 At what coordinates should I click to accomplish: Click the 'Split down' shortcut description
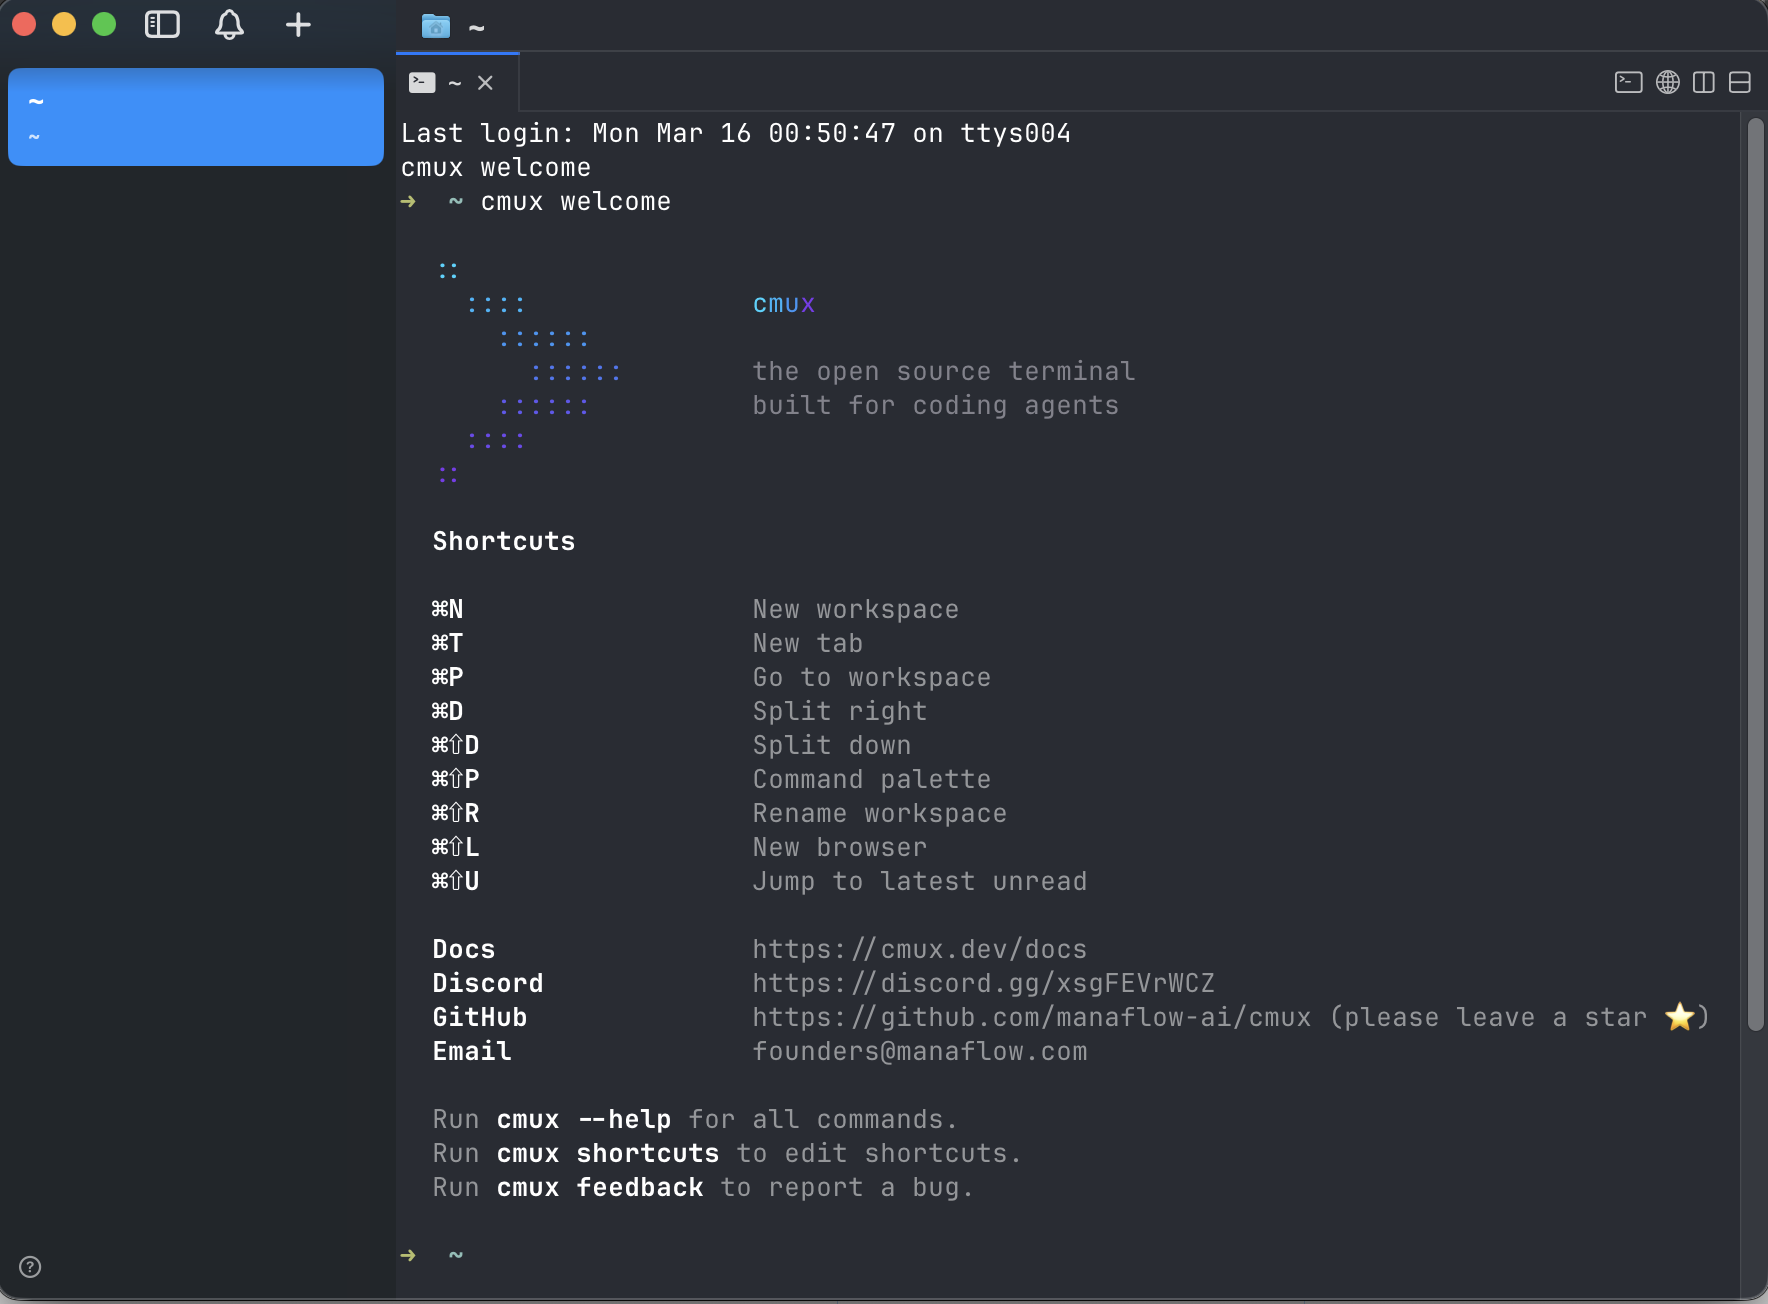tap(832, 745)
